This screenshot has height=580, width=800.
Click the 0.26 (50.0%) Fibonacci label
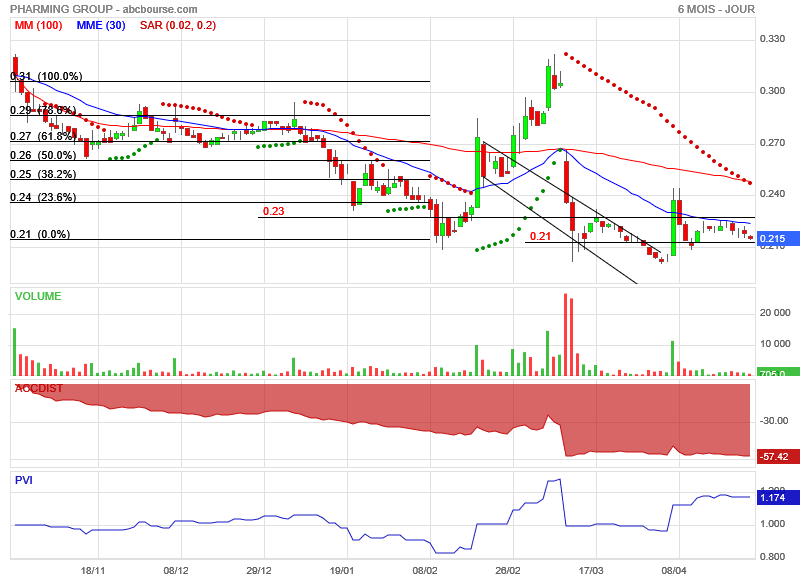click(43, 155)
